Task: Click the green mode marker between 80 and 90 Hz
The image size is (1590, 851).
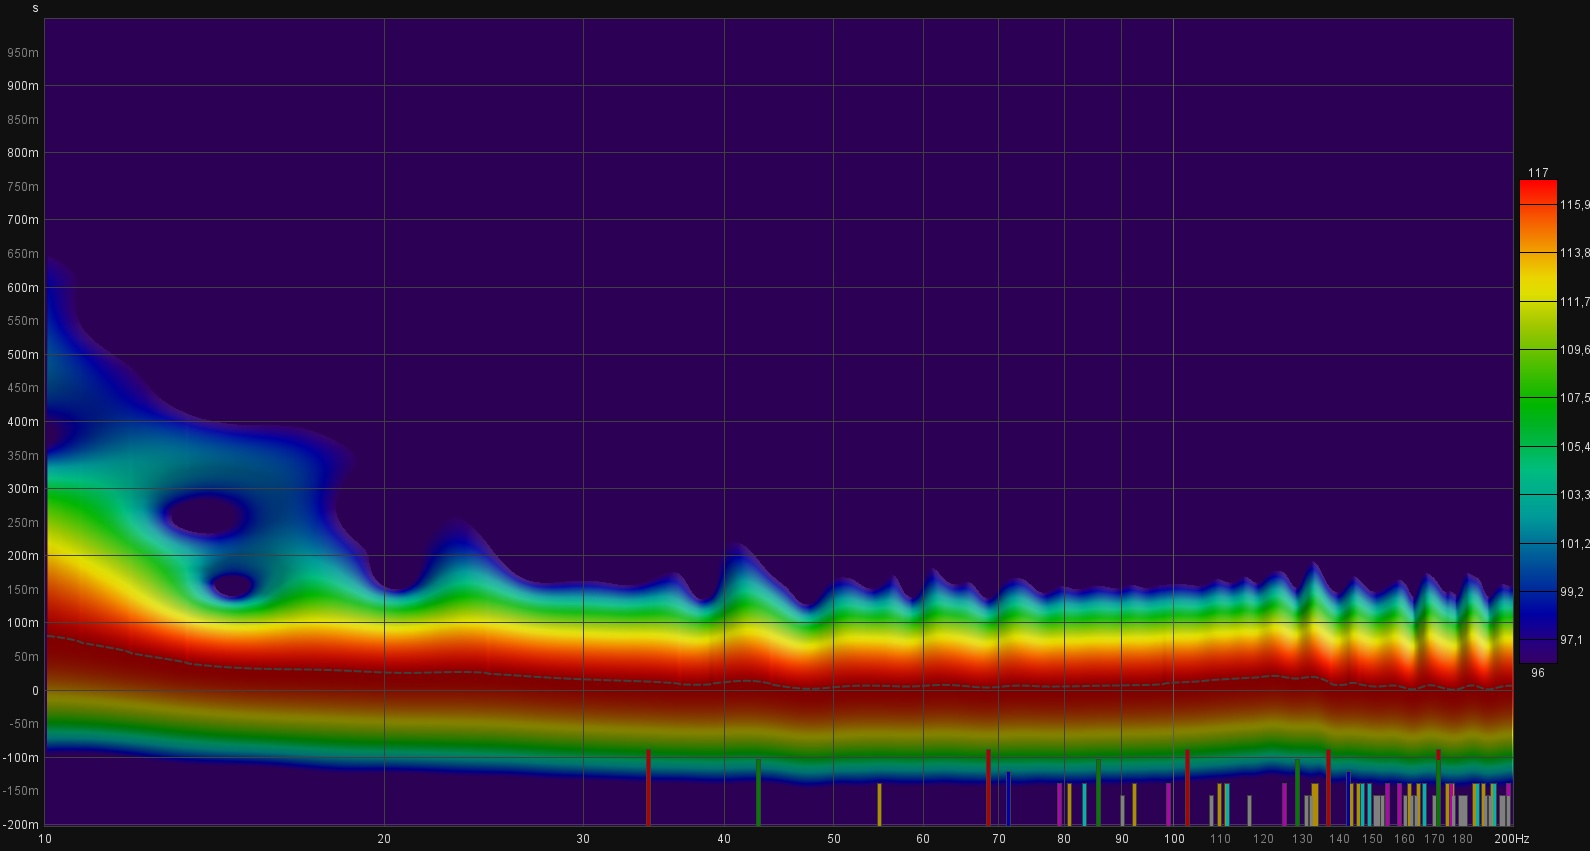Action: (1098, 791)
